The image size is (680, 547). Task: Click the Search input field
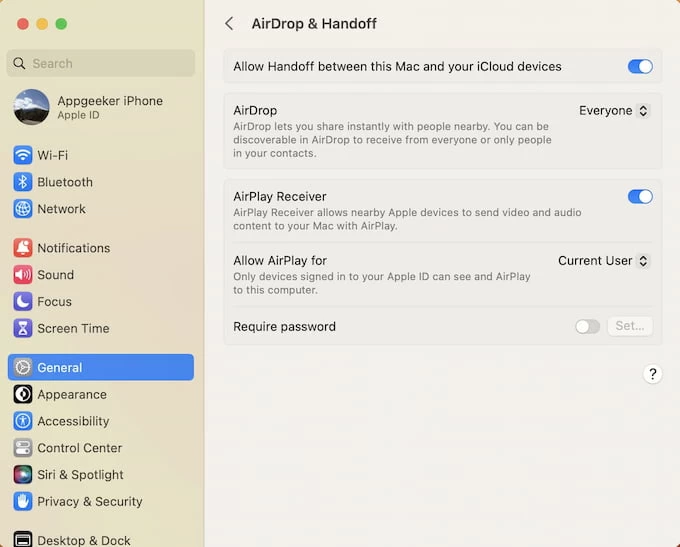101,63
